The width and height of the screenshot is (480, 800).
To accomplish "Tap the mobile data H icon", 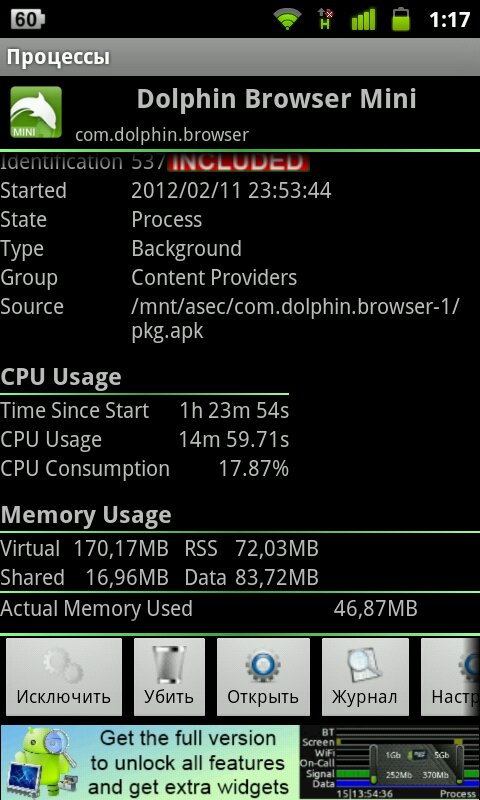I will coord(325,19).
